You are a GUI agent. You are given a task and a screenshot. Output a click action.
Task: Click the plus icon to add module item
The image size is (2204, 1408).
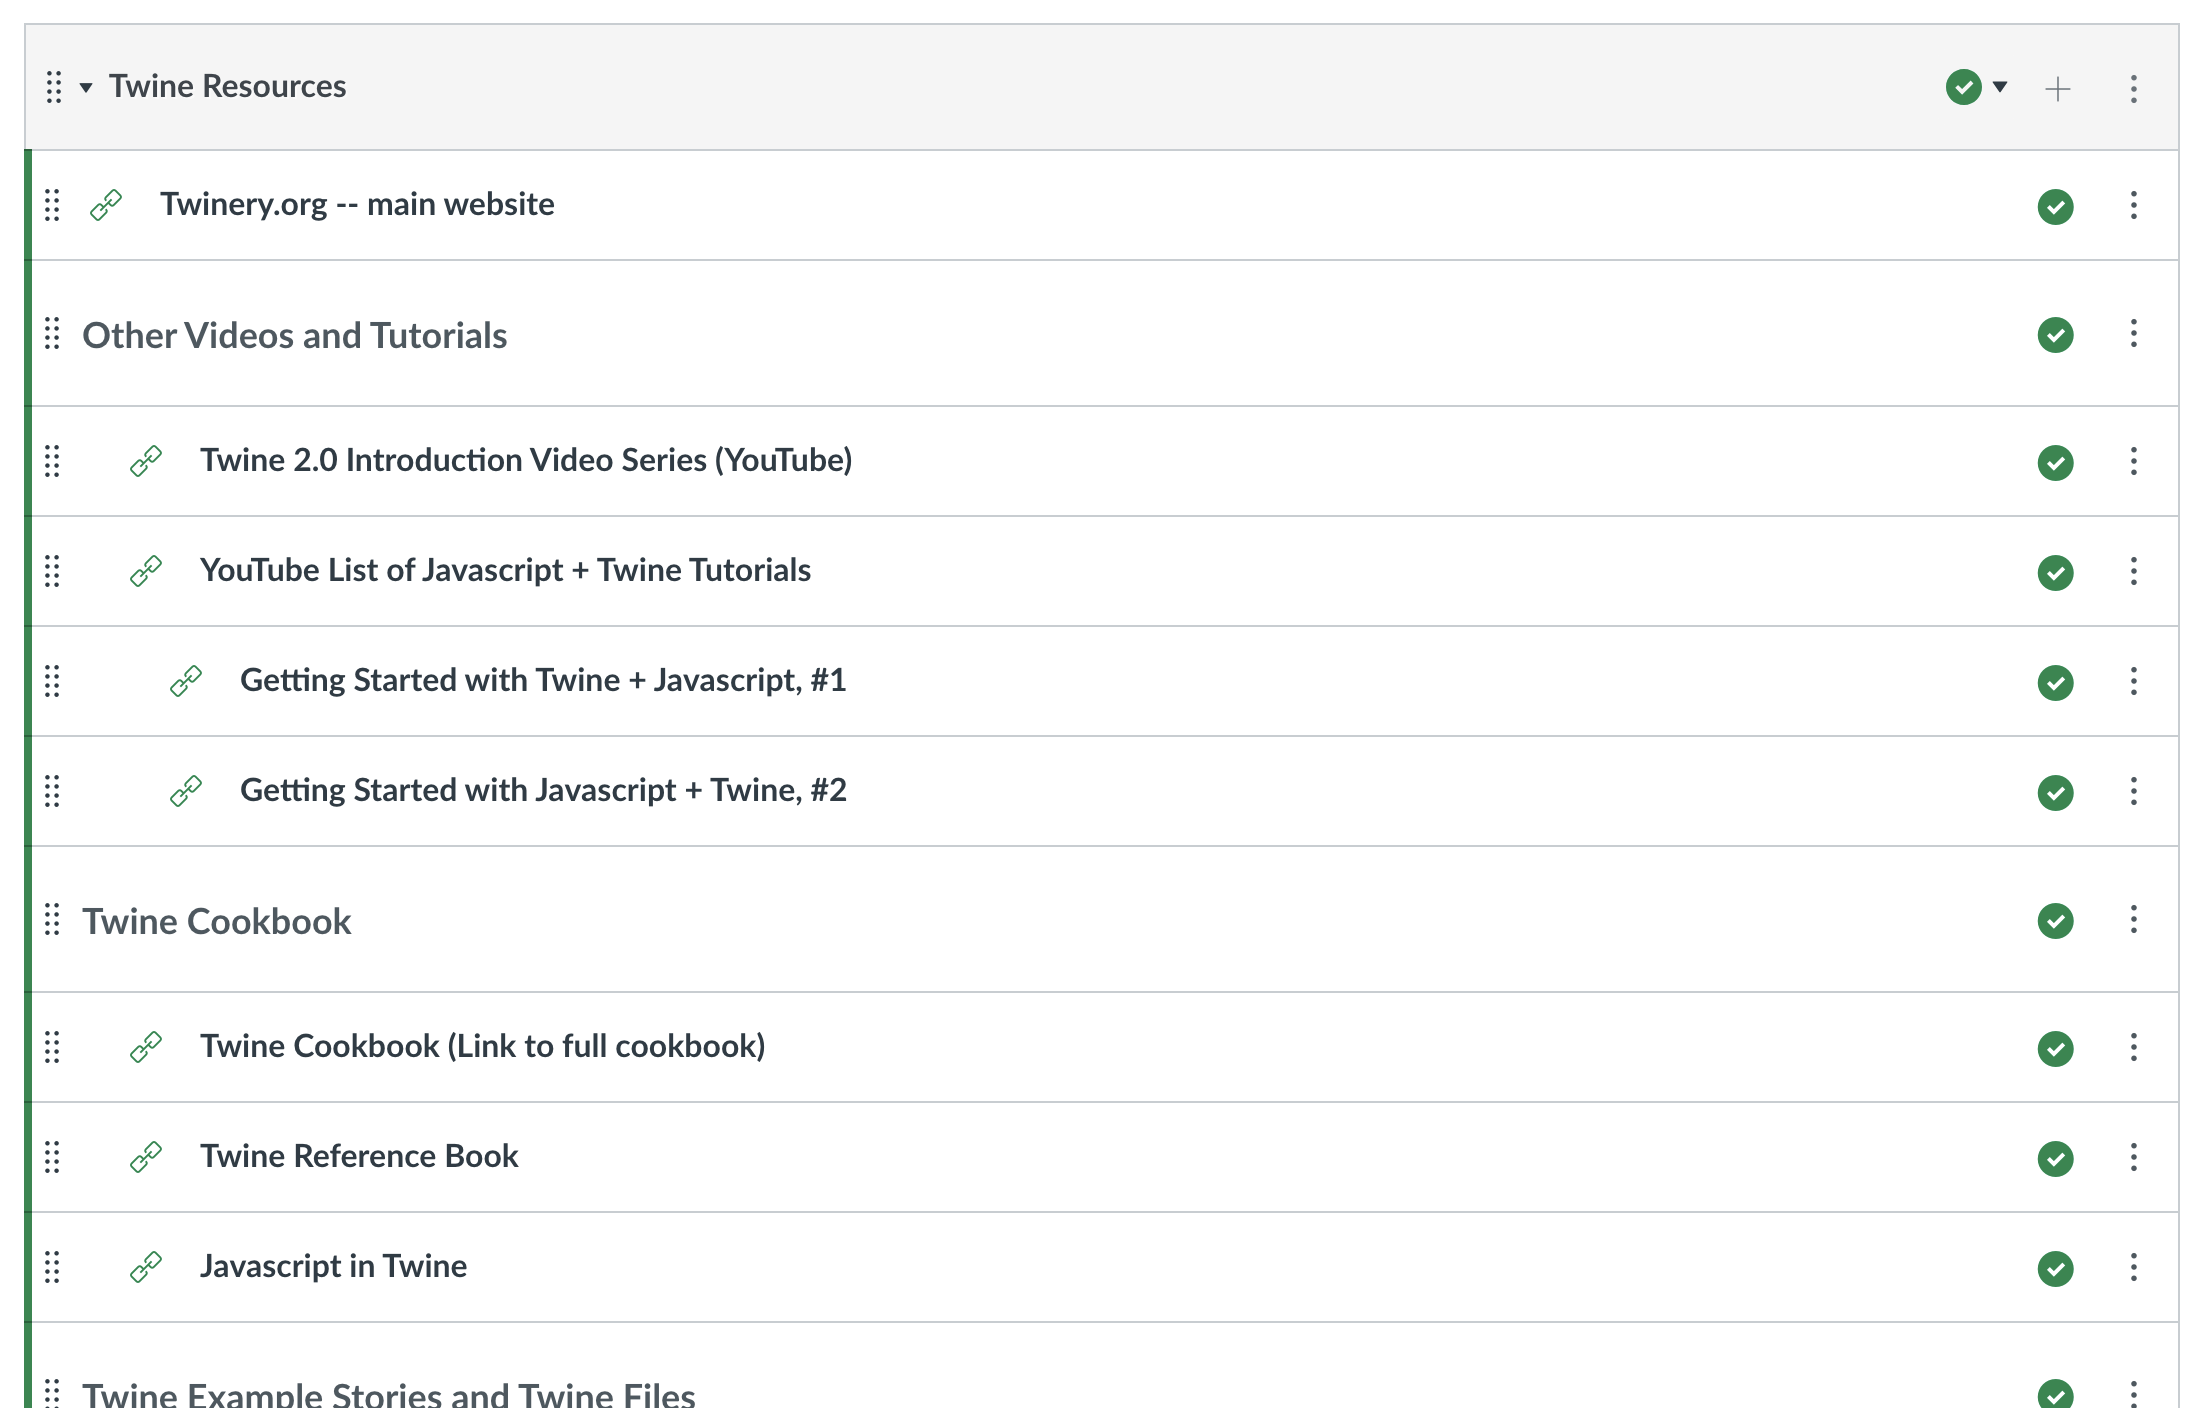[x=2057, y=89]
